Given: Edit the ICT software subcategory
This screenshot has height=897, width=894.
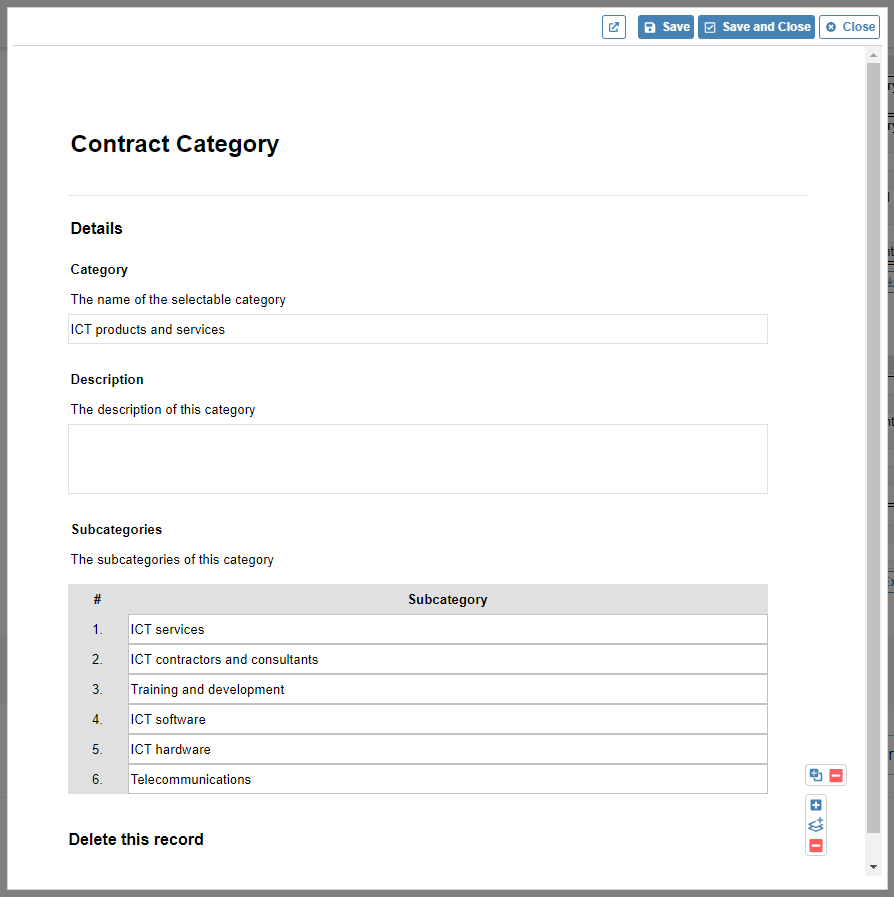Looking at the screenshot, I should (448, 719).
